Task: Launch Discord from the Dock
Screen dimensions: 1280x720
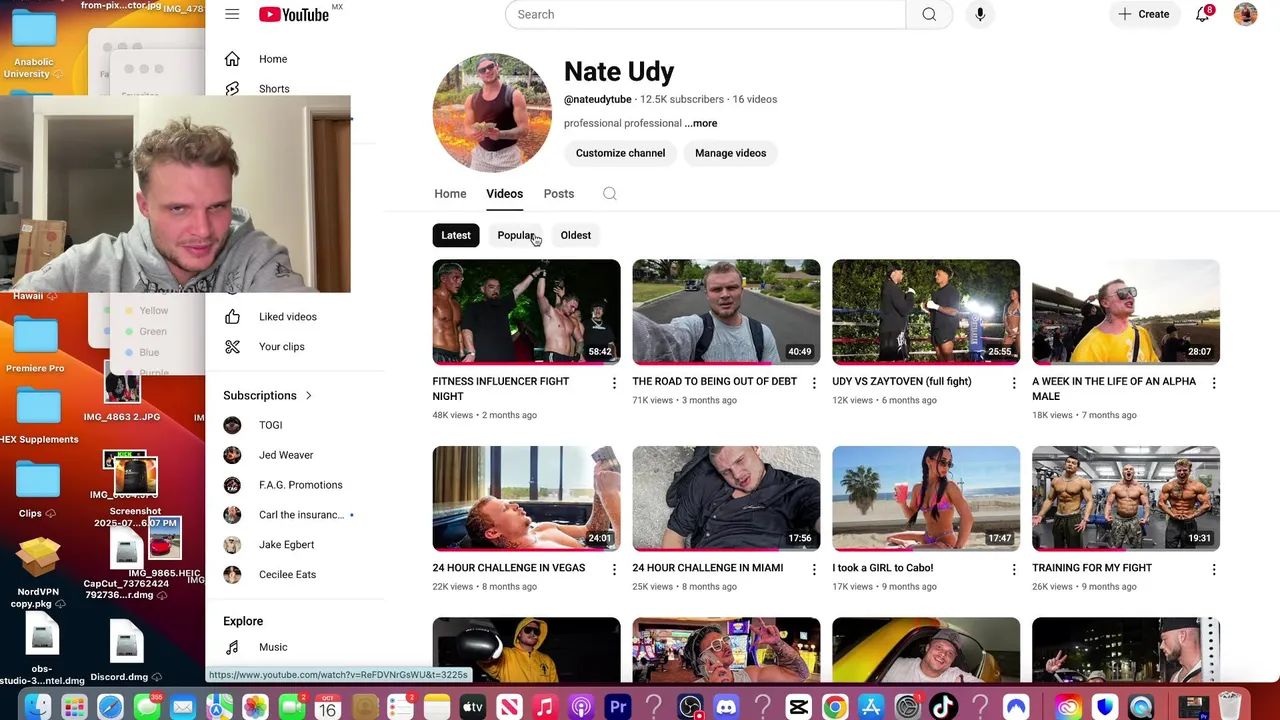Action: [726, 707]
